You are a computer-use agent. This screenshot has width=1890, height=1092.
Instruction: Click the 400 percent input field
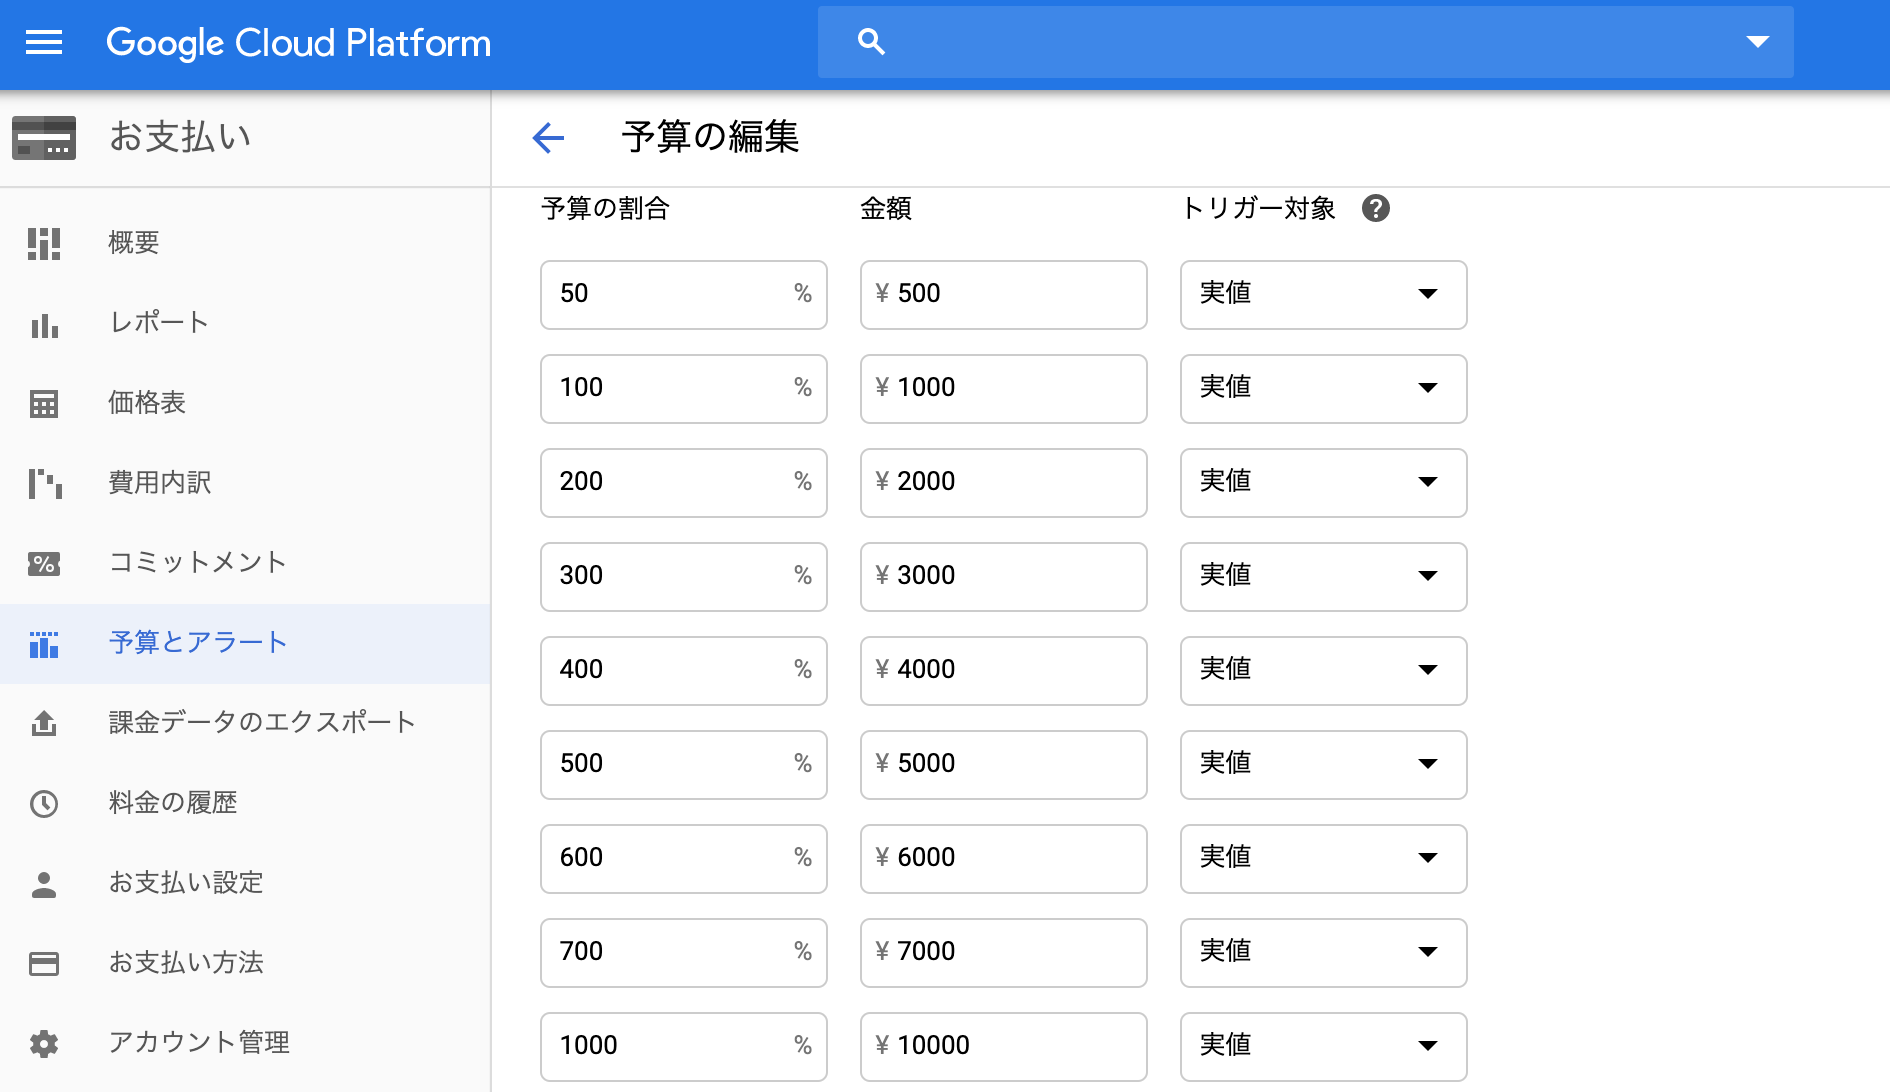click(x=683, y=671)
